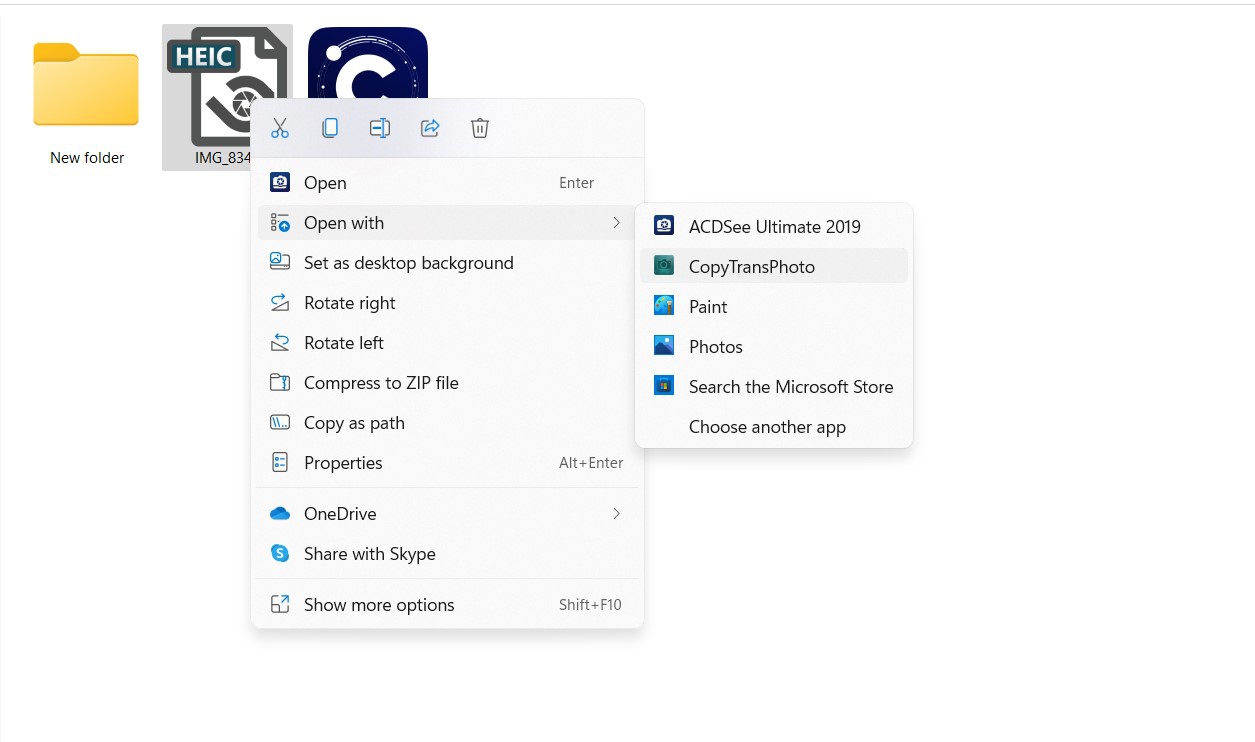
Task: Click the Microsoft Store icon
Action: (664, 385)
